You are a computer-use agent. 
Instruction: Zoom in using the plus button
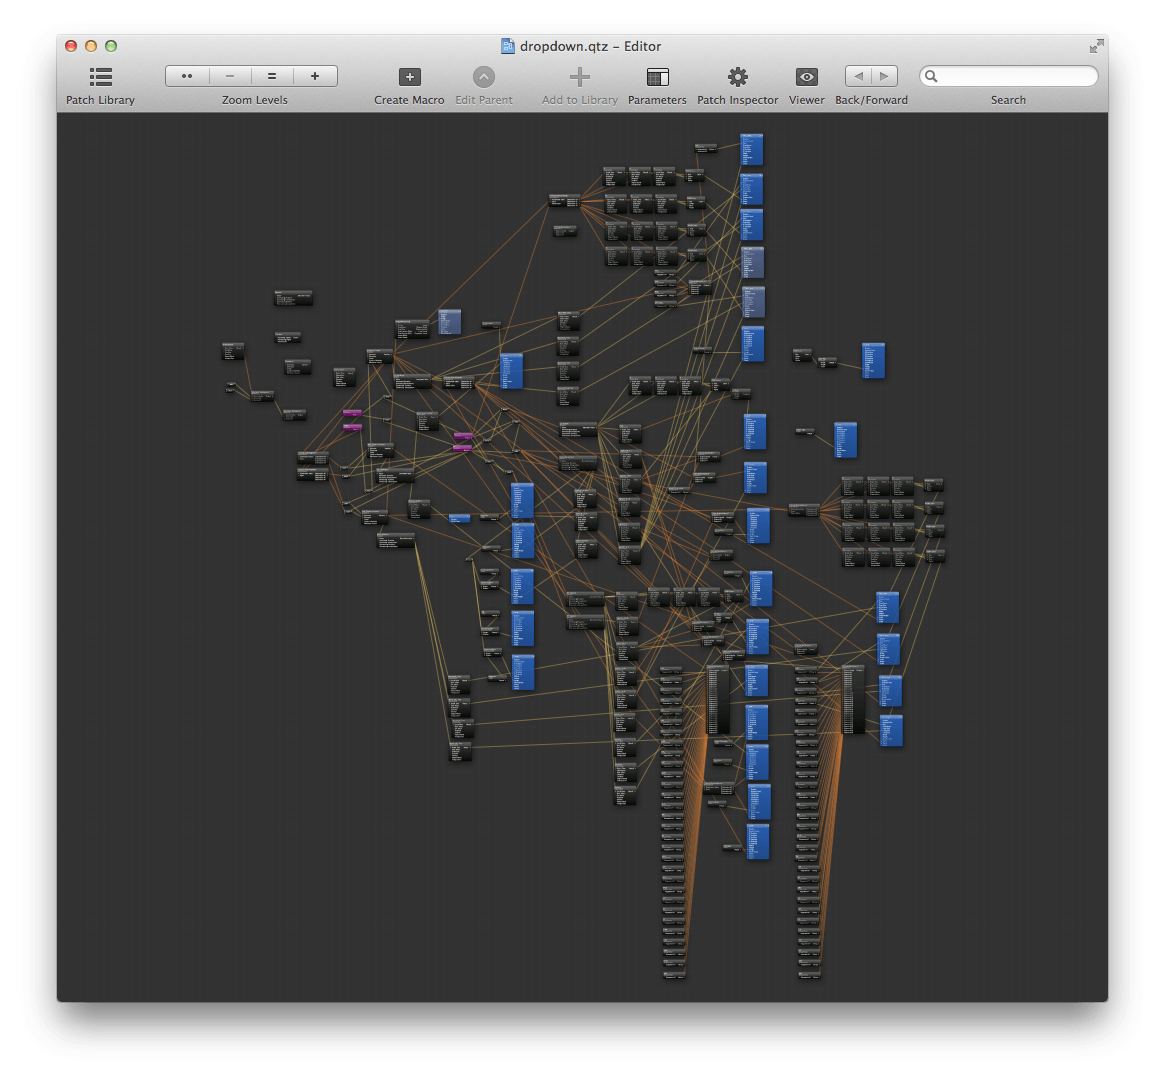315,76
